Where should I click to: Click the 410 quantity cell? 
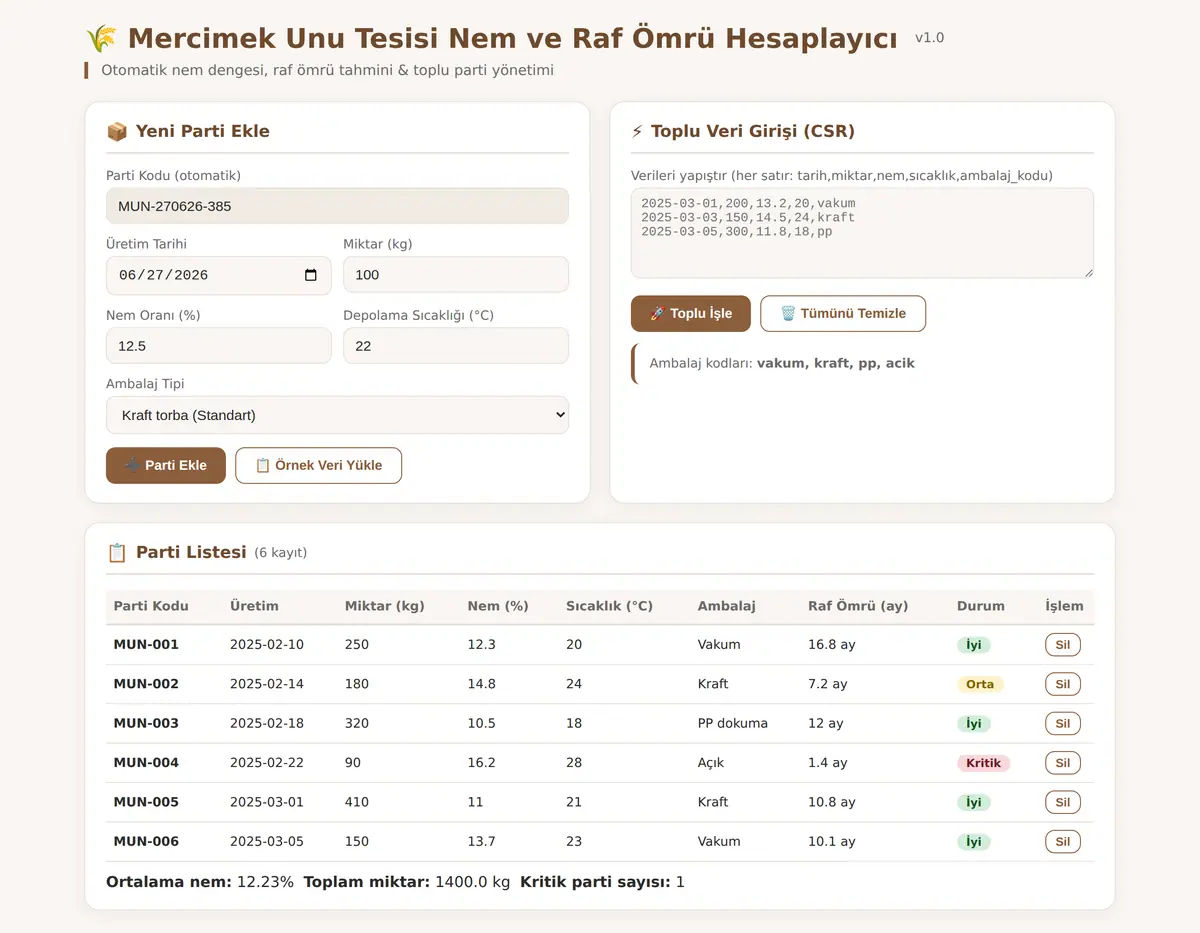(357, 802)
